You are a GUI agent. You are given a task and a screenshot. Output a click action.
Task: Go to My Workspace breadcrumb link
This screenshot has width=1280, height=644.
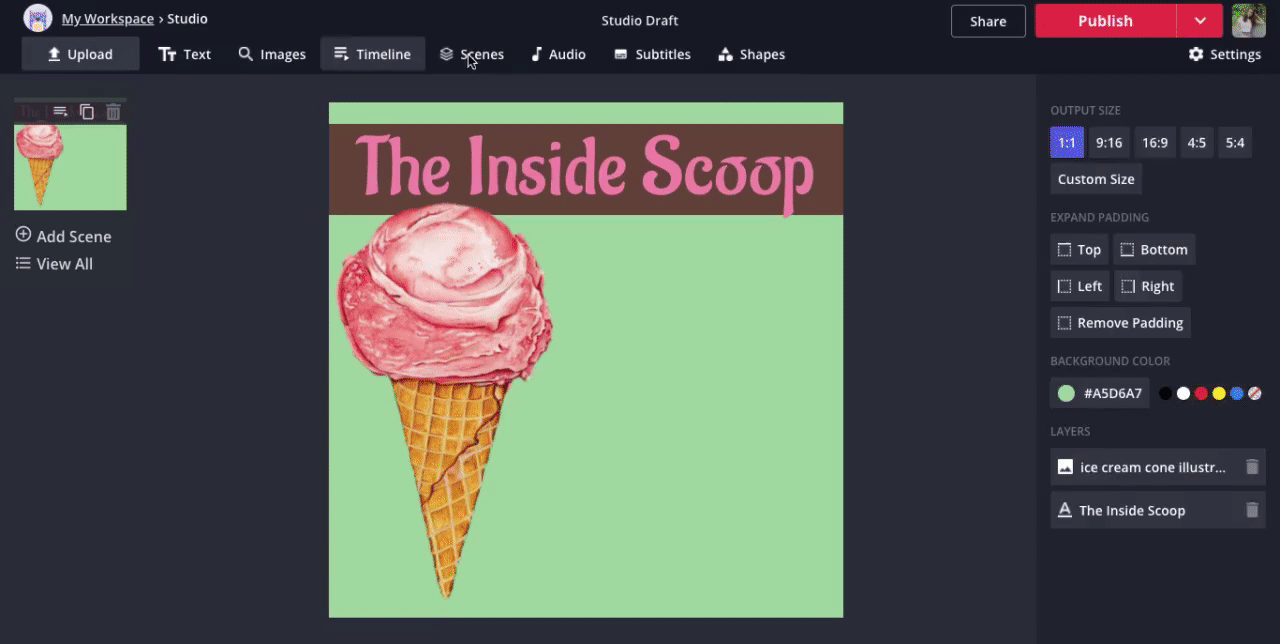tap(108, 19)
